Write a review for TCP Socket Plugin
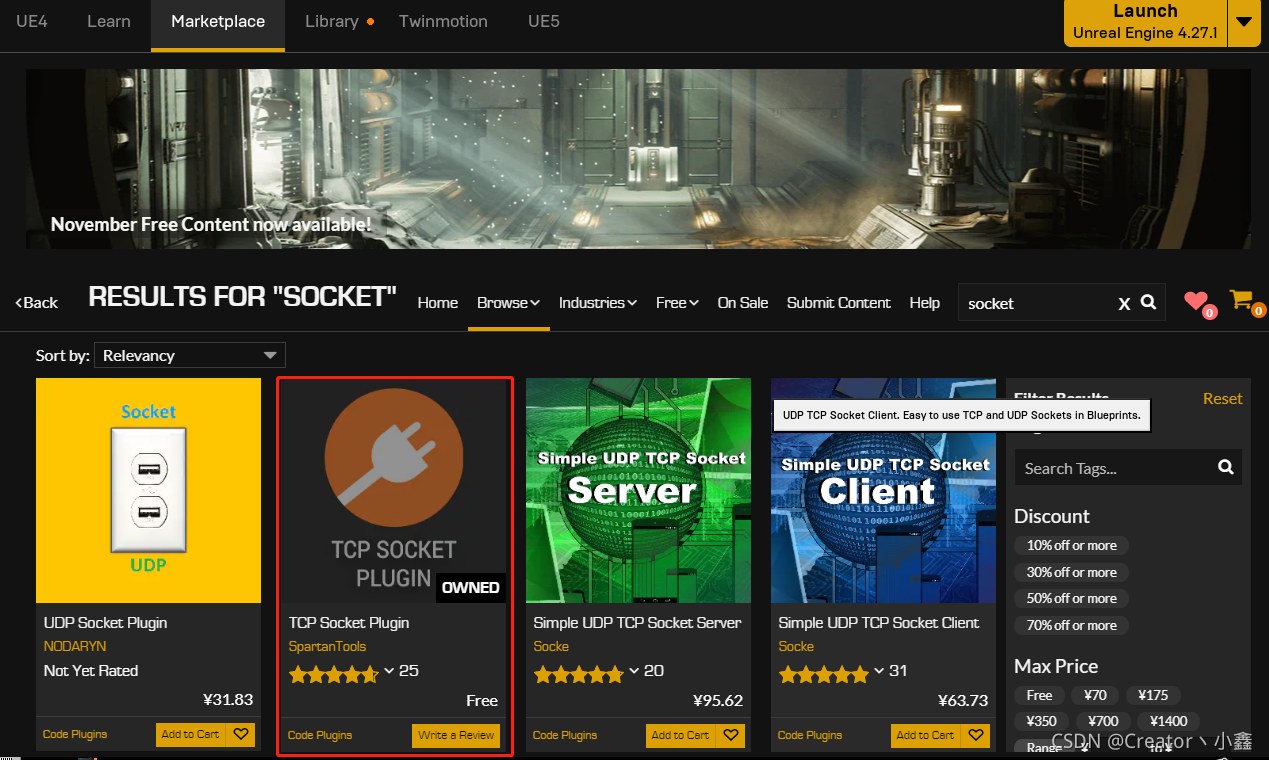This screenshot has height=760, width=1269. click(456, 735)
